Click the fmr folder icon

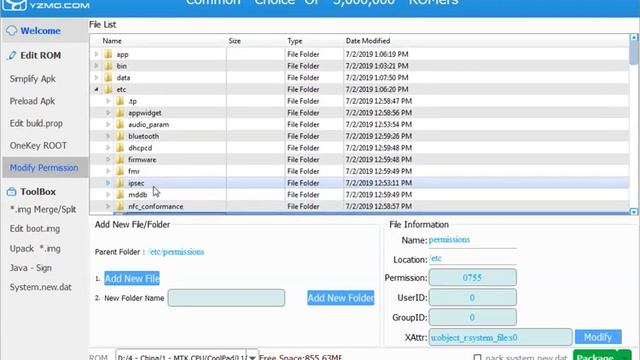tap(120, 171)
